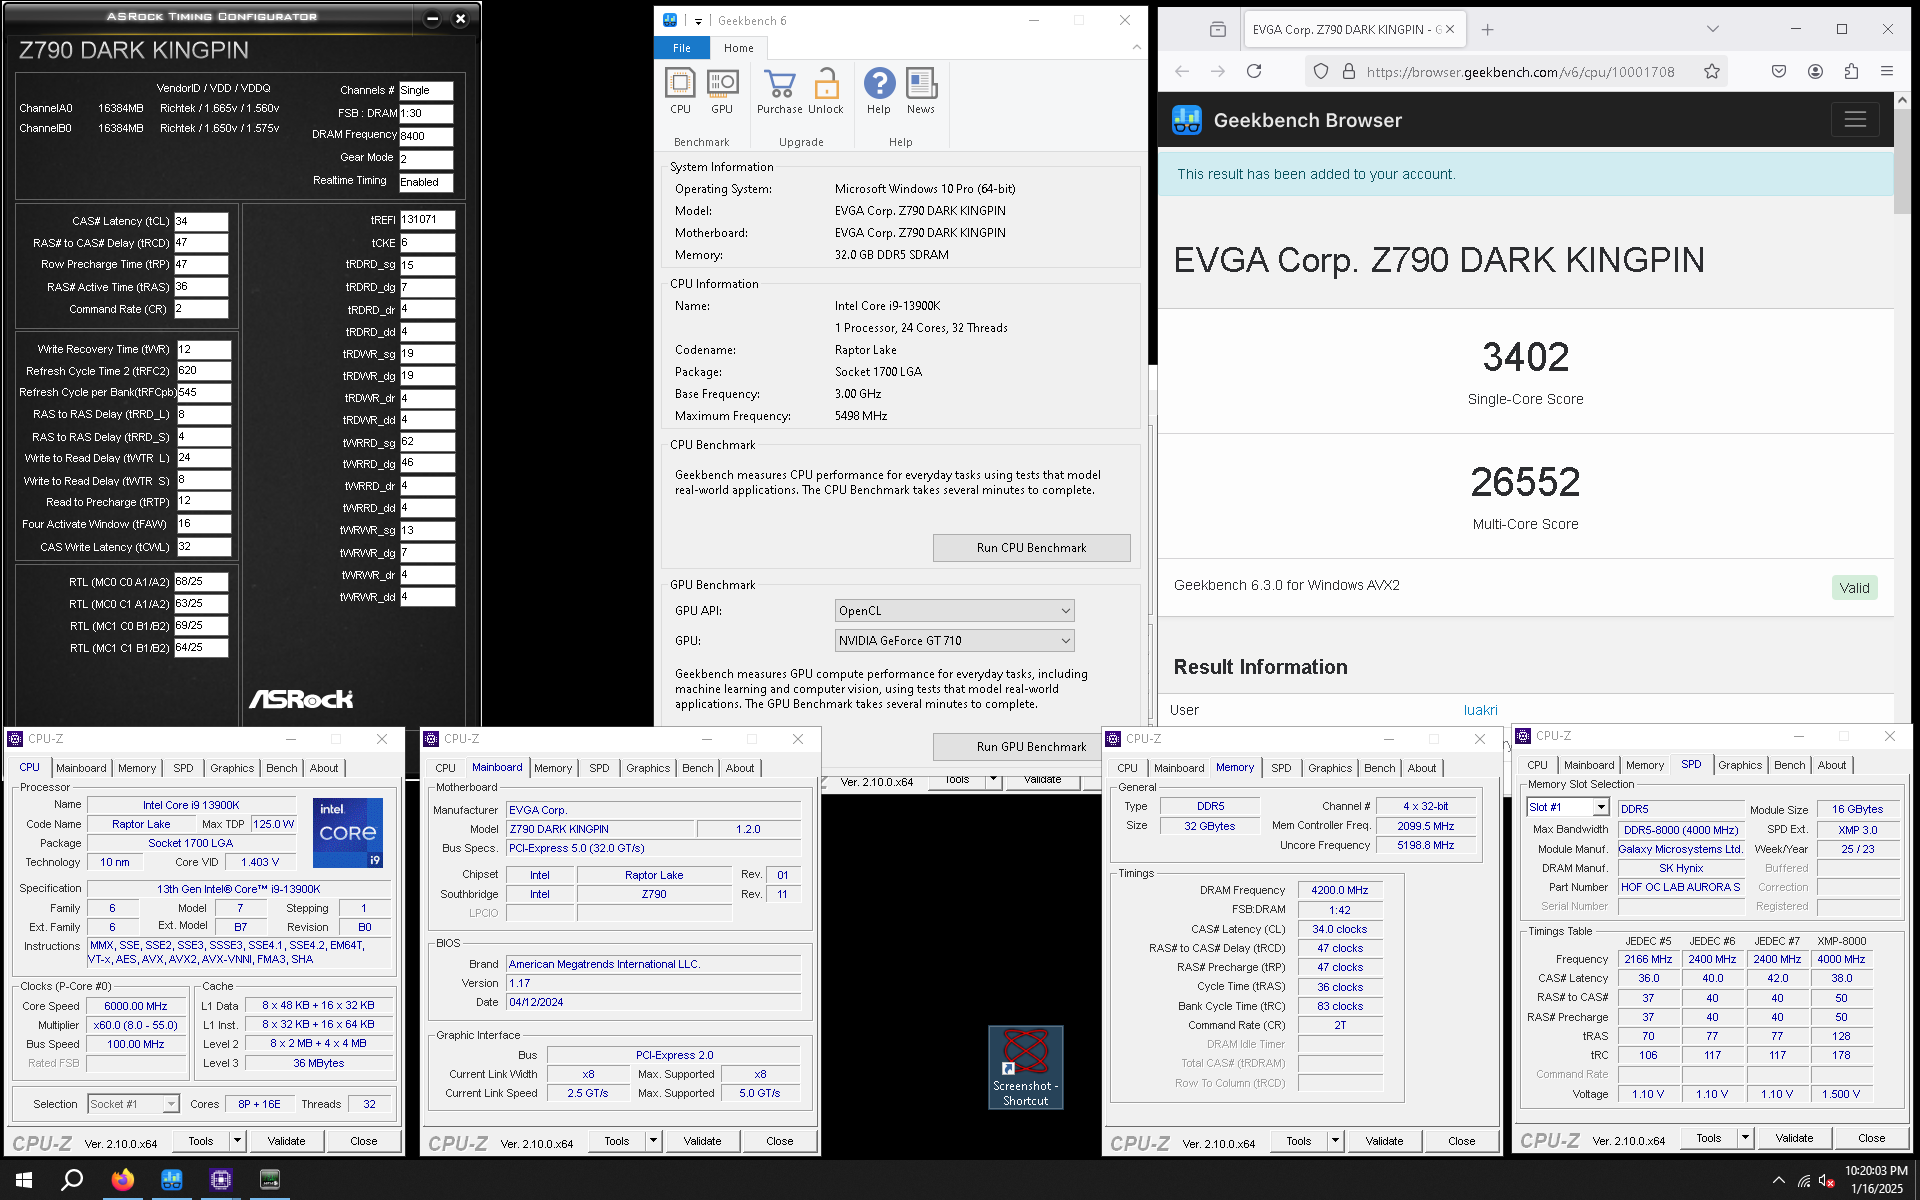The image size is (1920, 1200).
Task: Open the Geekbench File menu
Action: 682,48
